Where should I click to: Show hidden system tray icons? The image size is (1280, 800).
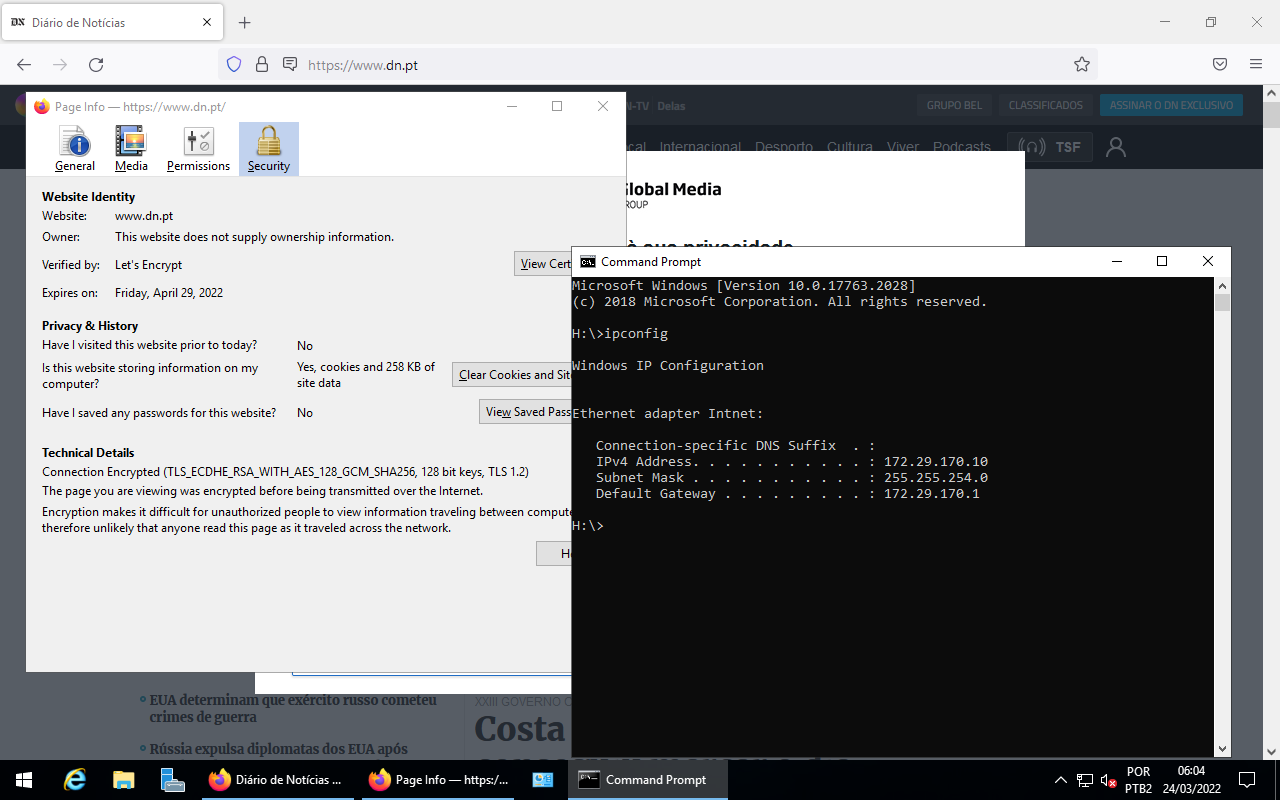(x=1061, y=779)
